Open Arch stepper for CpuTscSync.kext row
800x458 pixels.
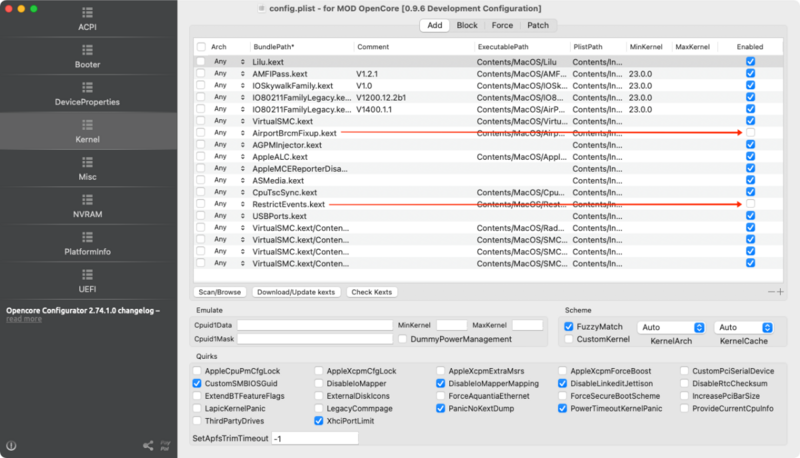tap(242, 192)
